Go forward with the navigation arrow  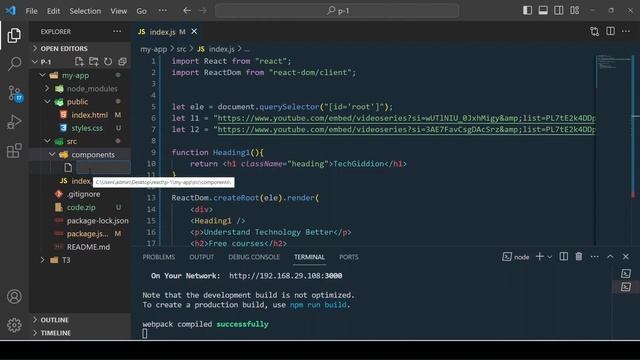[203, 11]
